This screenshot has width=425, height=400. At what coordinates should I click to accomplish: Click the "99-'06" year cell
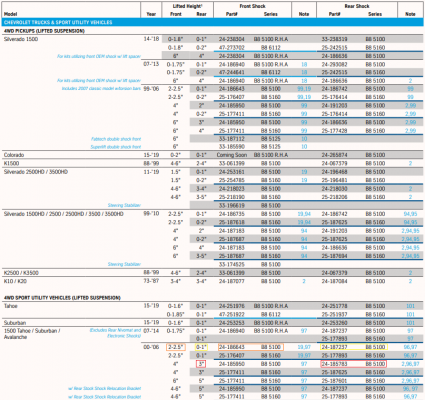tap(151, 89)
